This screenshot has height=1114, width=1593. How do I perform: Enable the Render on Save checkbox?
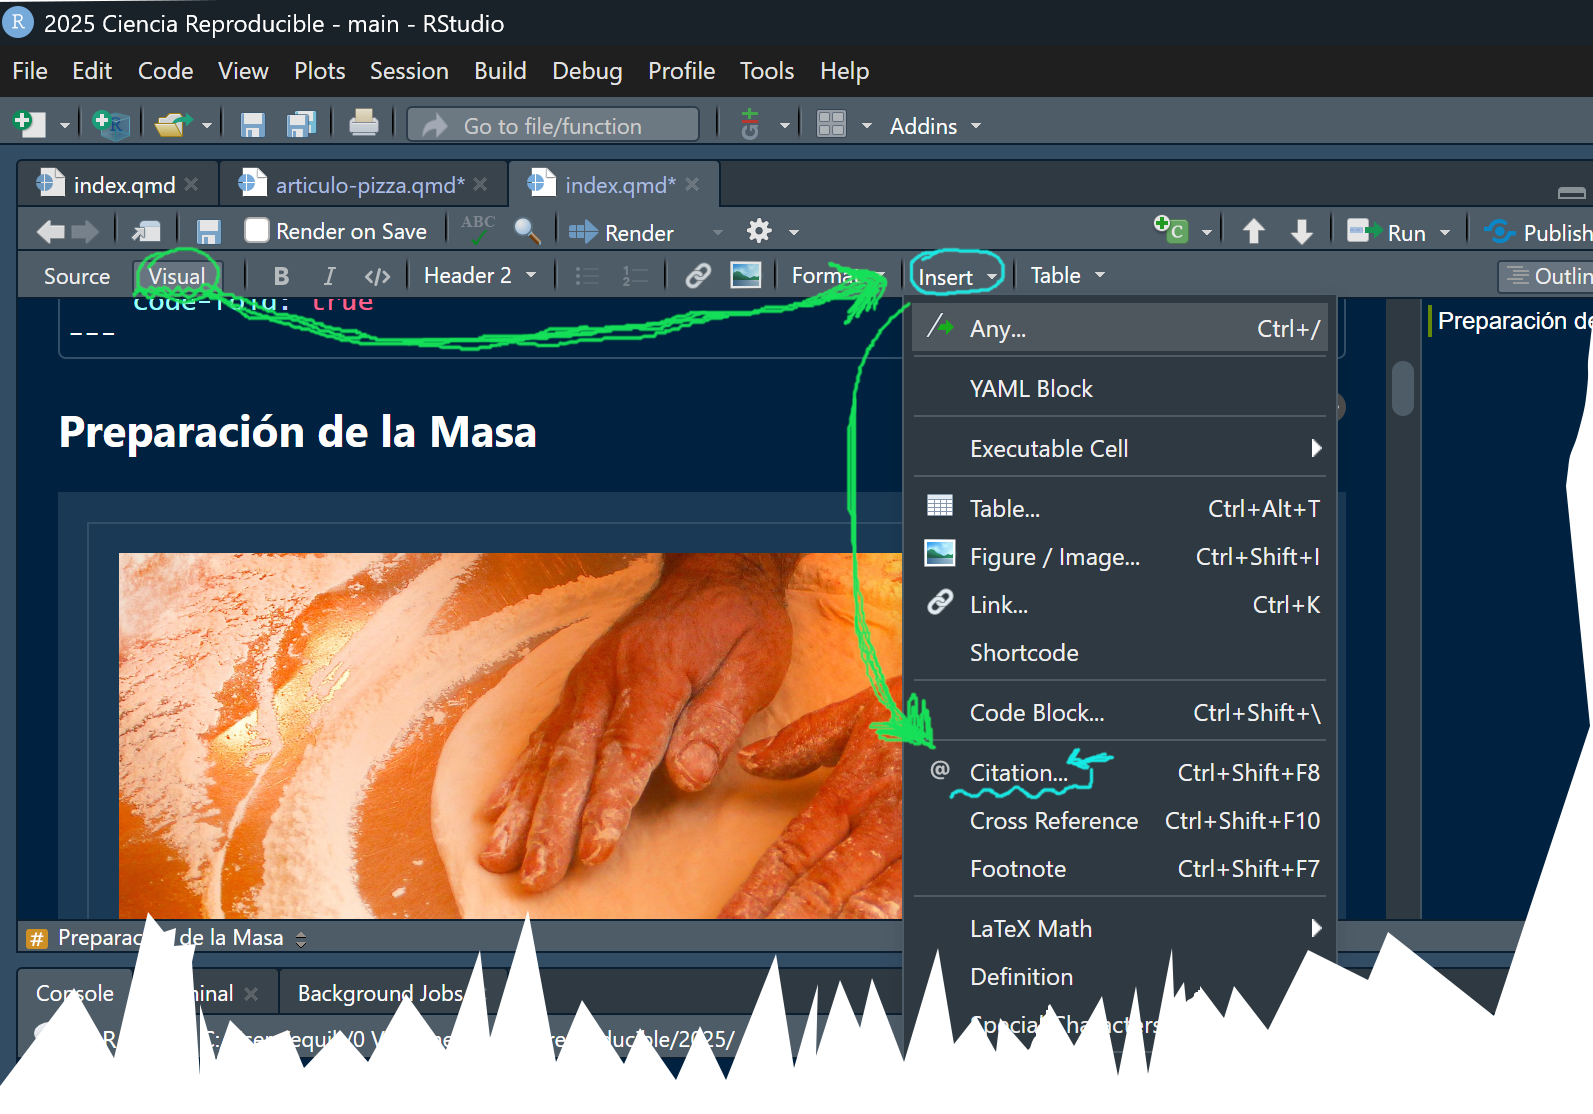tap(258, 232)
